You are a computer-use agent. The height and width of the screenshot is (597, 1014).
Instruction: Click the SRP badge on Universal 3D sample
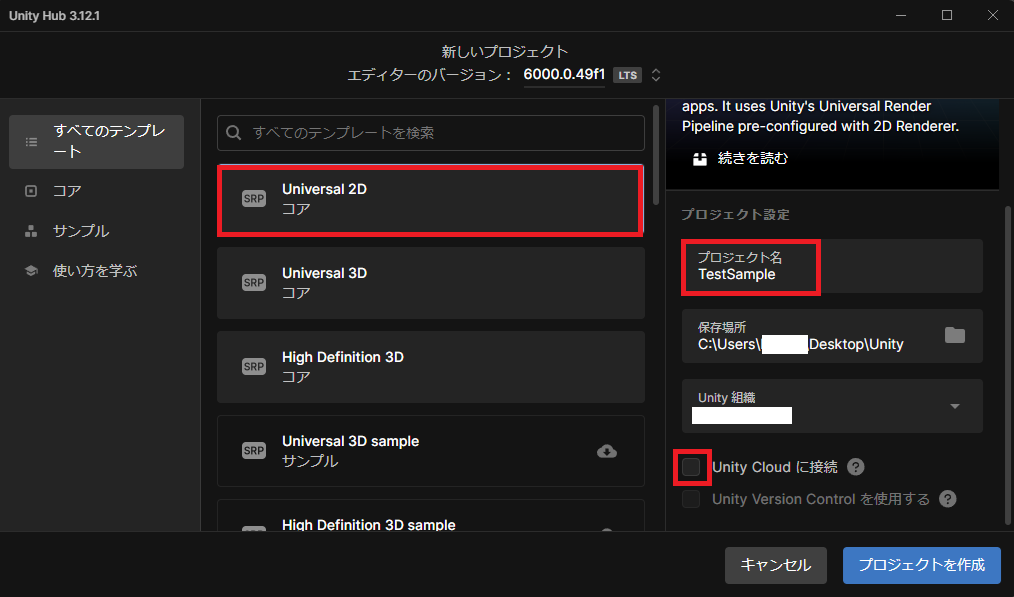click(x=254, y=451)
